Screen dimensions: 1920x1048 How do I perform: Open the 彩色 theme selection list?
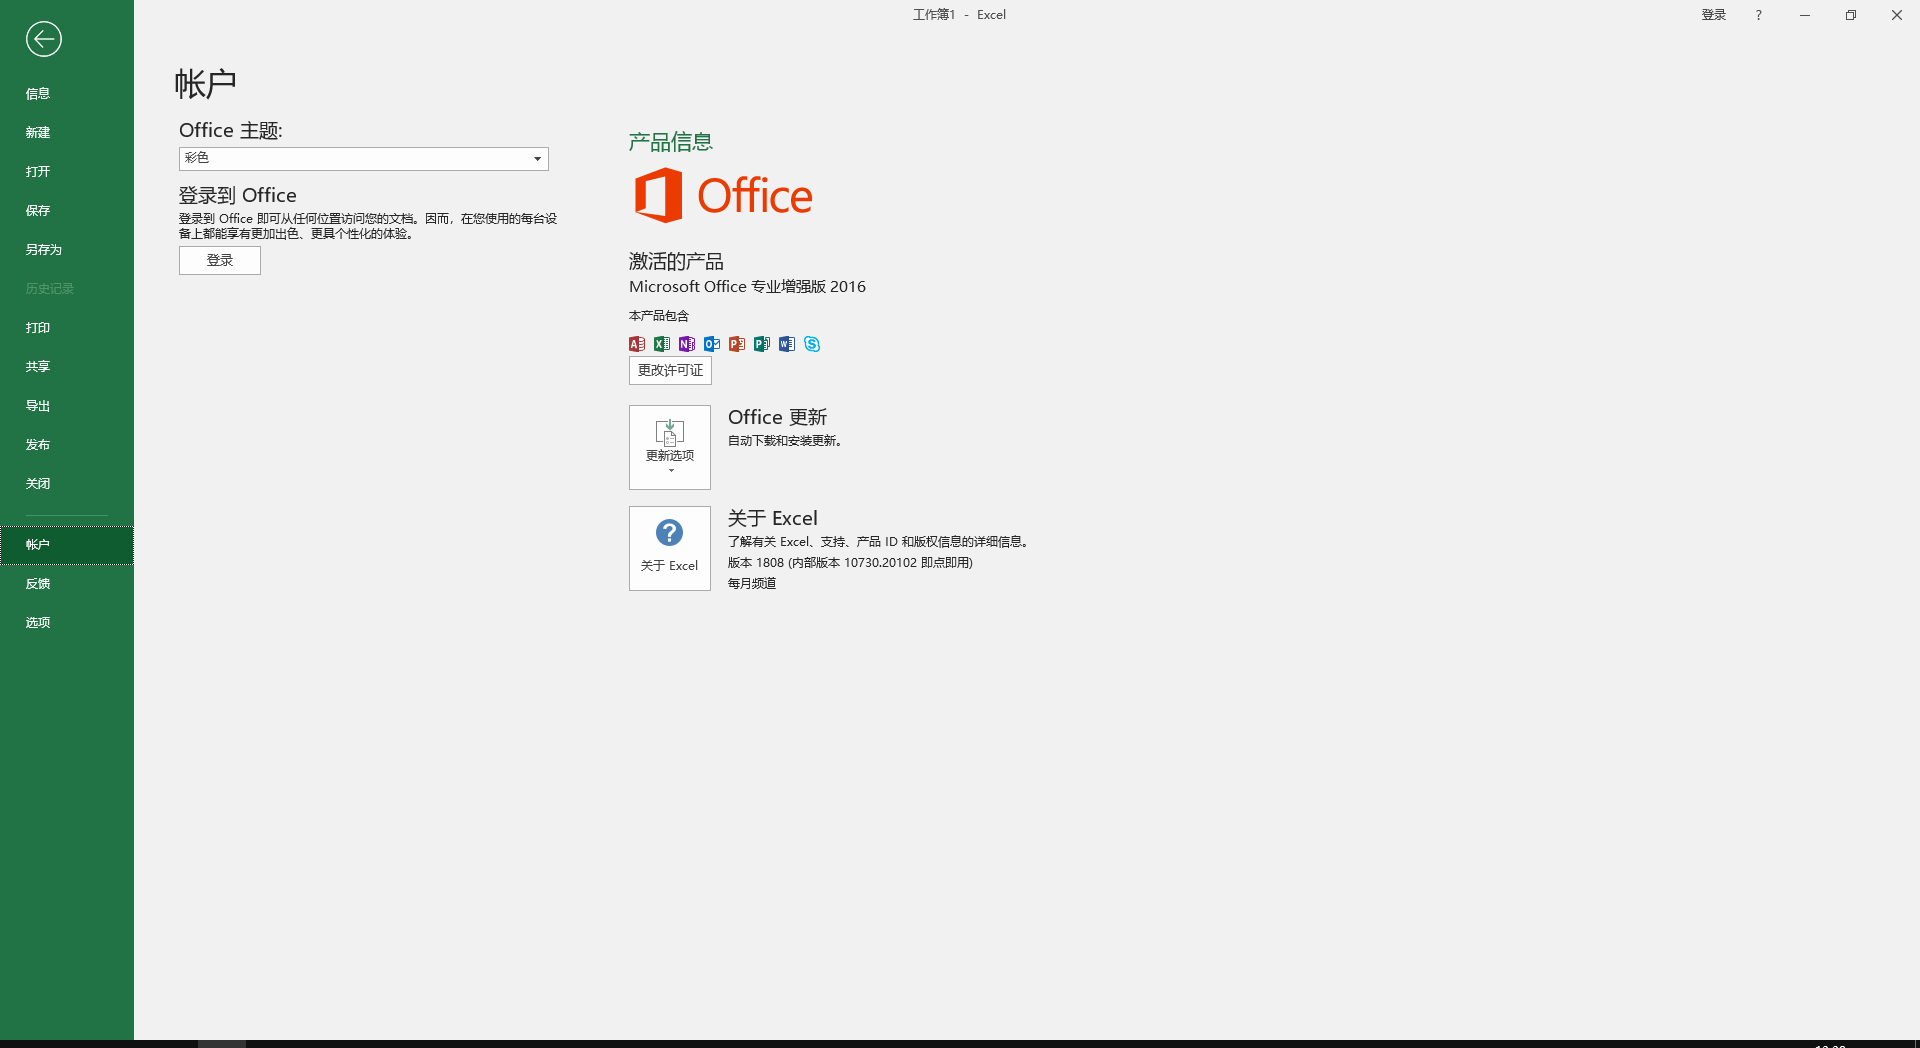(363, 158)
